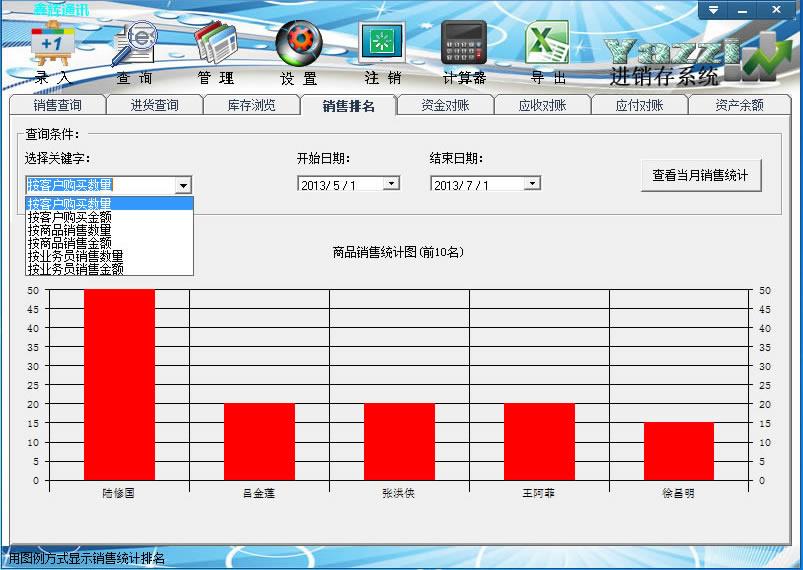The width and height of the screenshot is (803, 570).
Task: Choose 按业务员销售金额 in the list
Action: point(110,268)
